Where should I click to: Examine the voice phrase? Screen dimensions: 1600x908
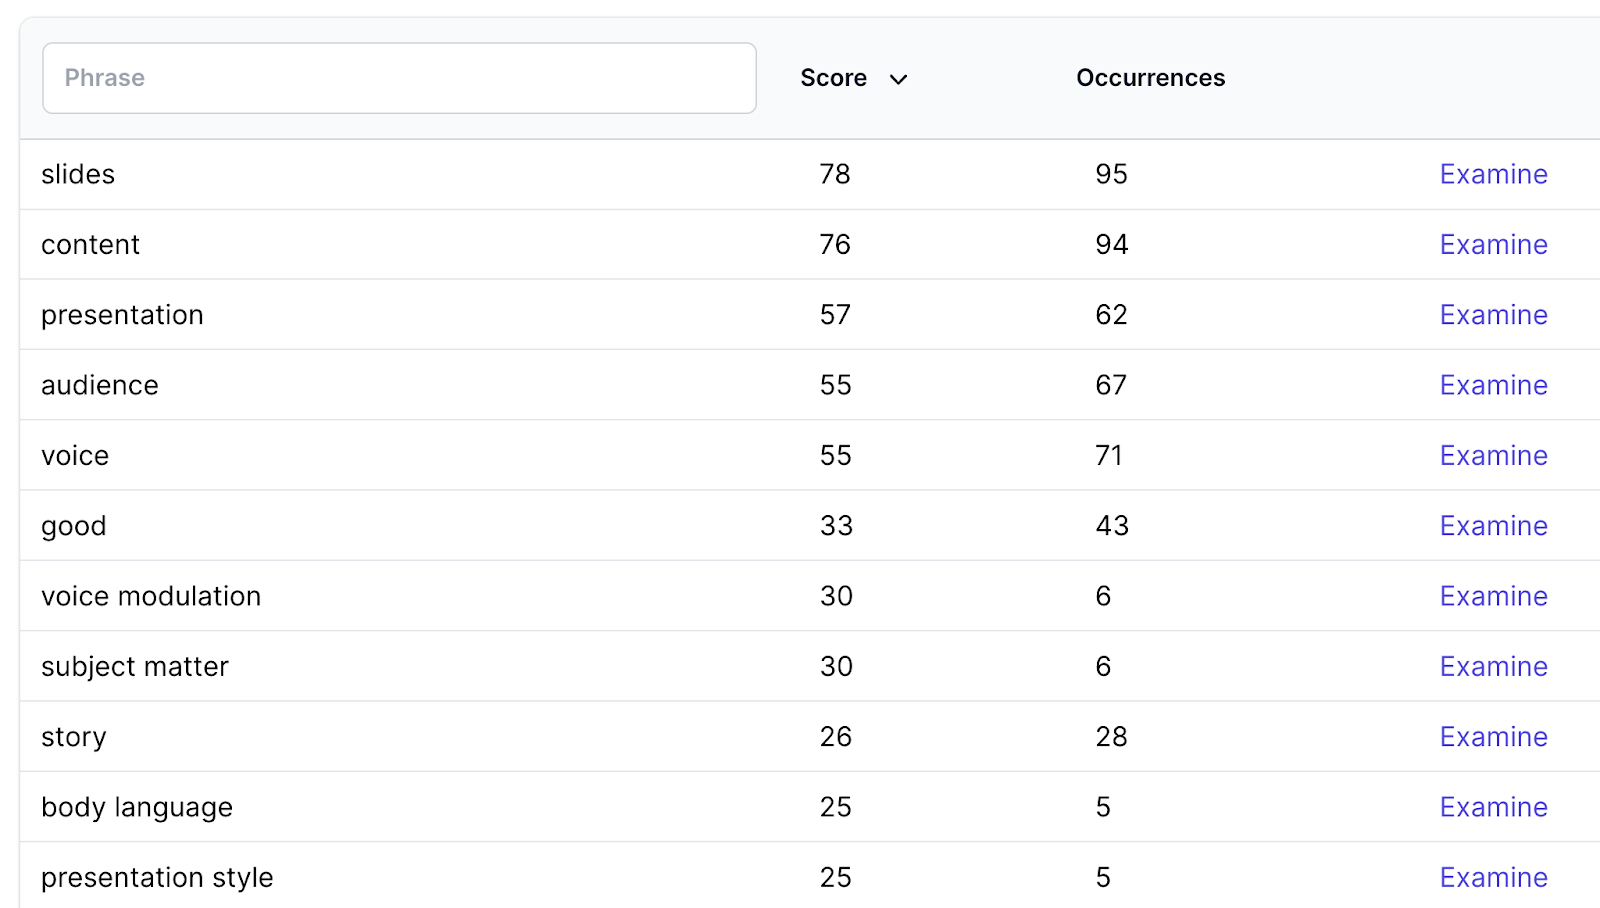(1493, 455)
